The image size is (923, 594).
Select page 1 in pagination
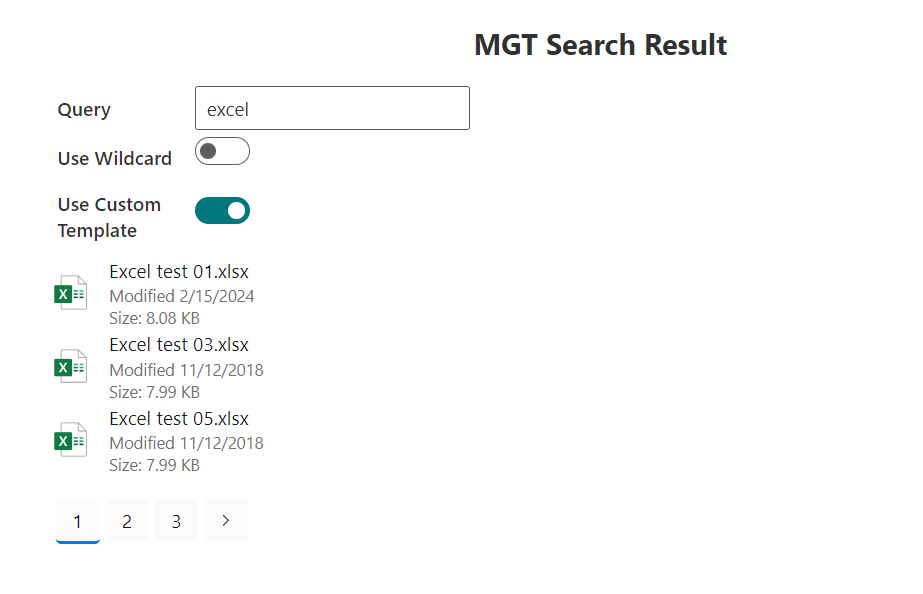tap(78, 521)
